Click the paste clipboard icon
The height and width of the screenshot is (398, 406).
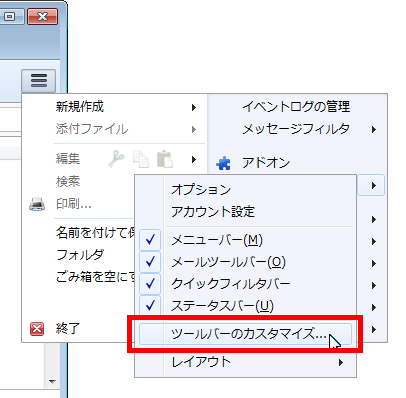click(165, 159)
